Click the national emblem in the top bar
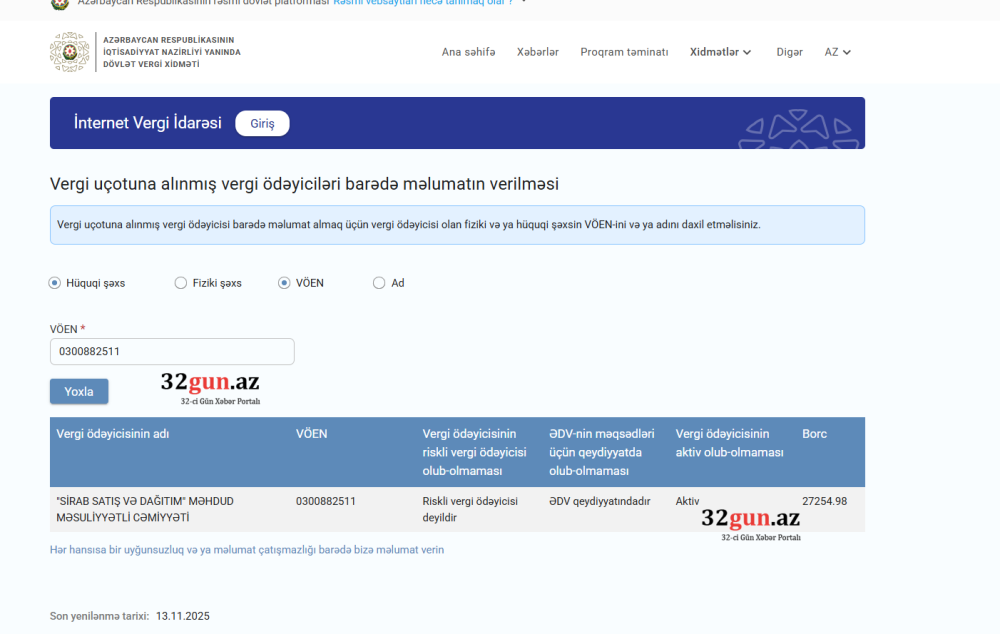 60,3
